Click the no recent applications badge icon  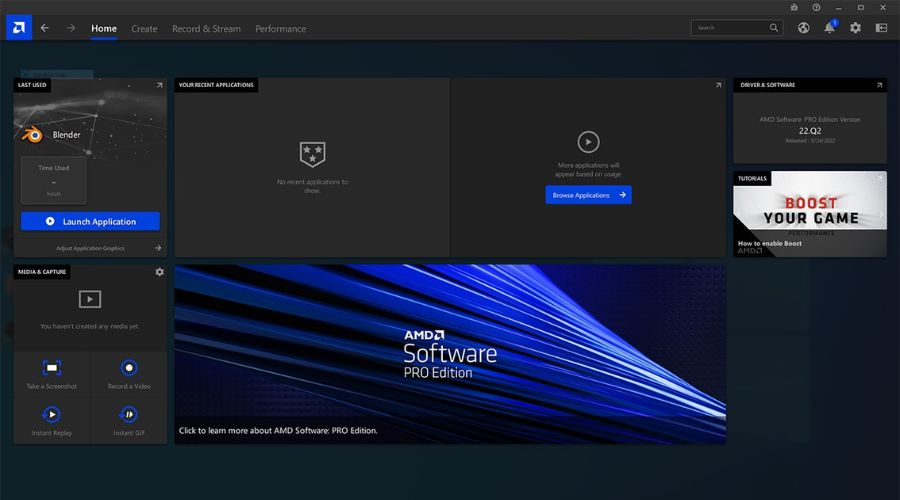[312, 154]
